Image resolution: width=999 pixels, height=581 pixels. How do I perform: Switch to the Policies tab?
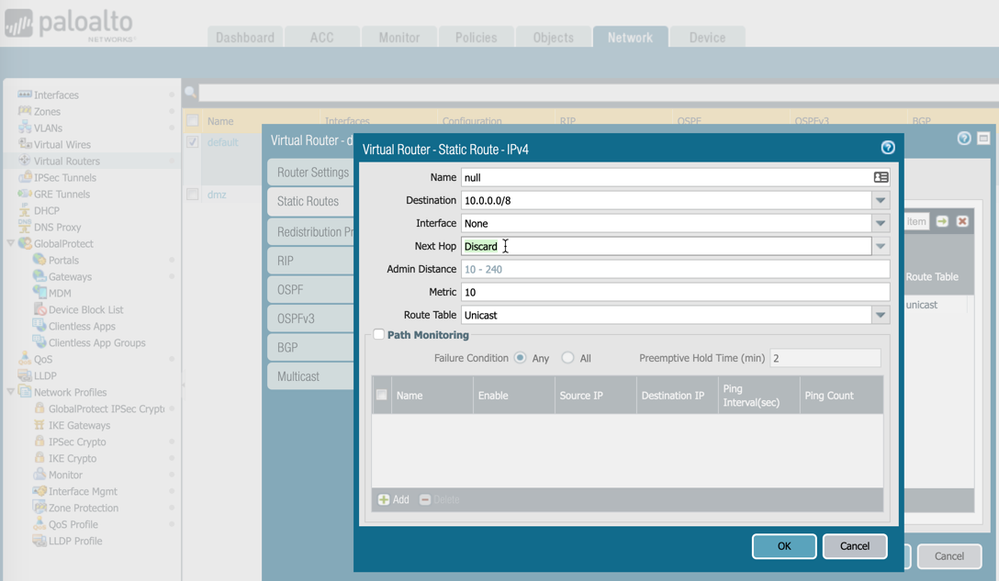476,37
